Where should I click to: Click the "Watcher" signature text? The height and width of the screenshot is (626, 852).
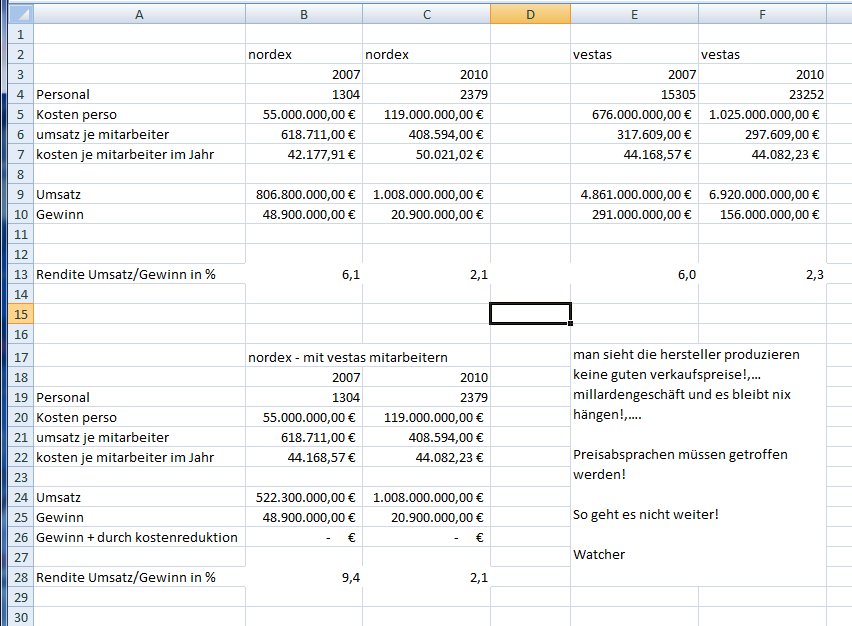tap(599, 554)
